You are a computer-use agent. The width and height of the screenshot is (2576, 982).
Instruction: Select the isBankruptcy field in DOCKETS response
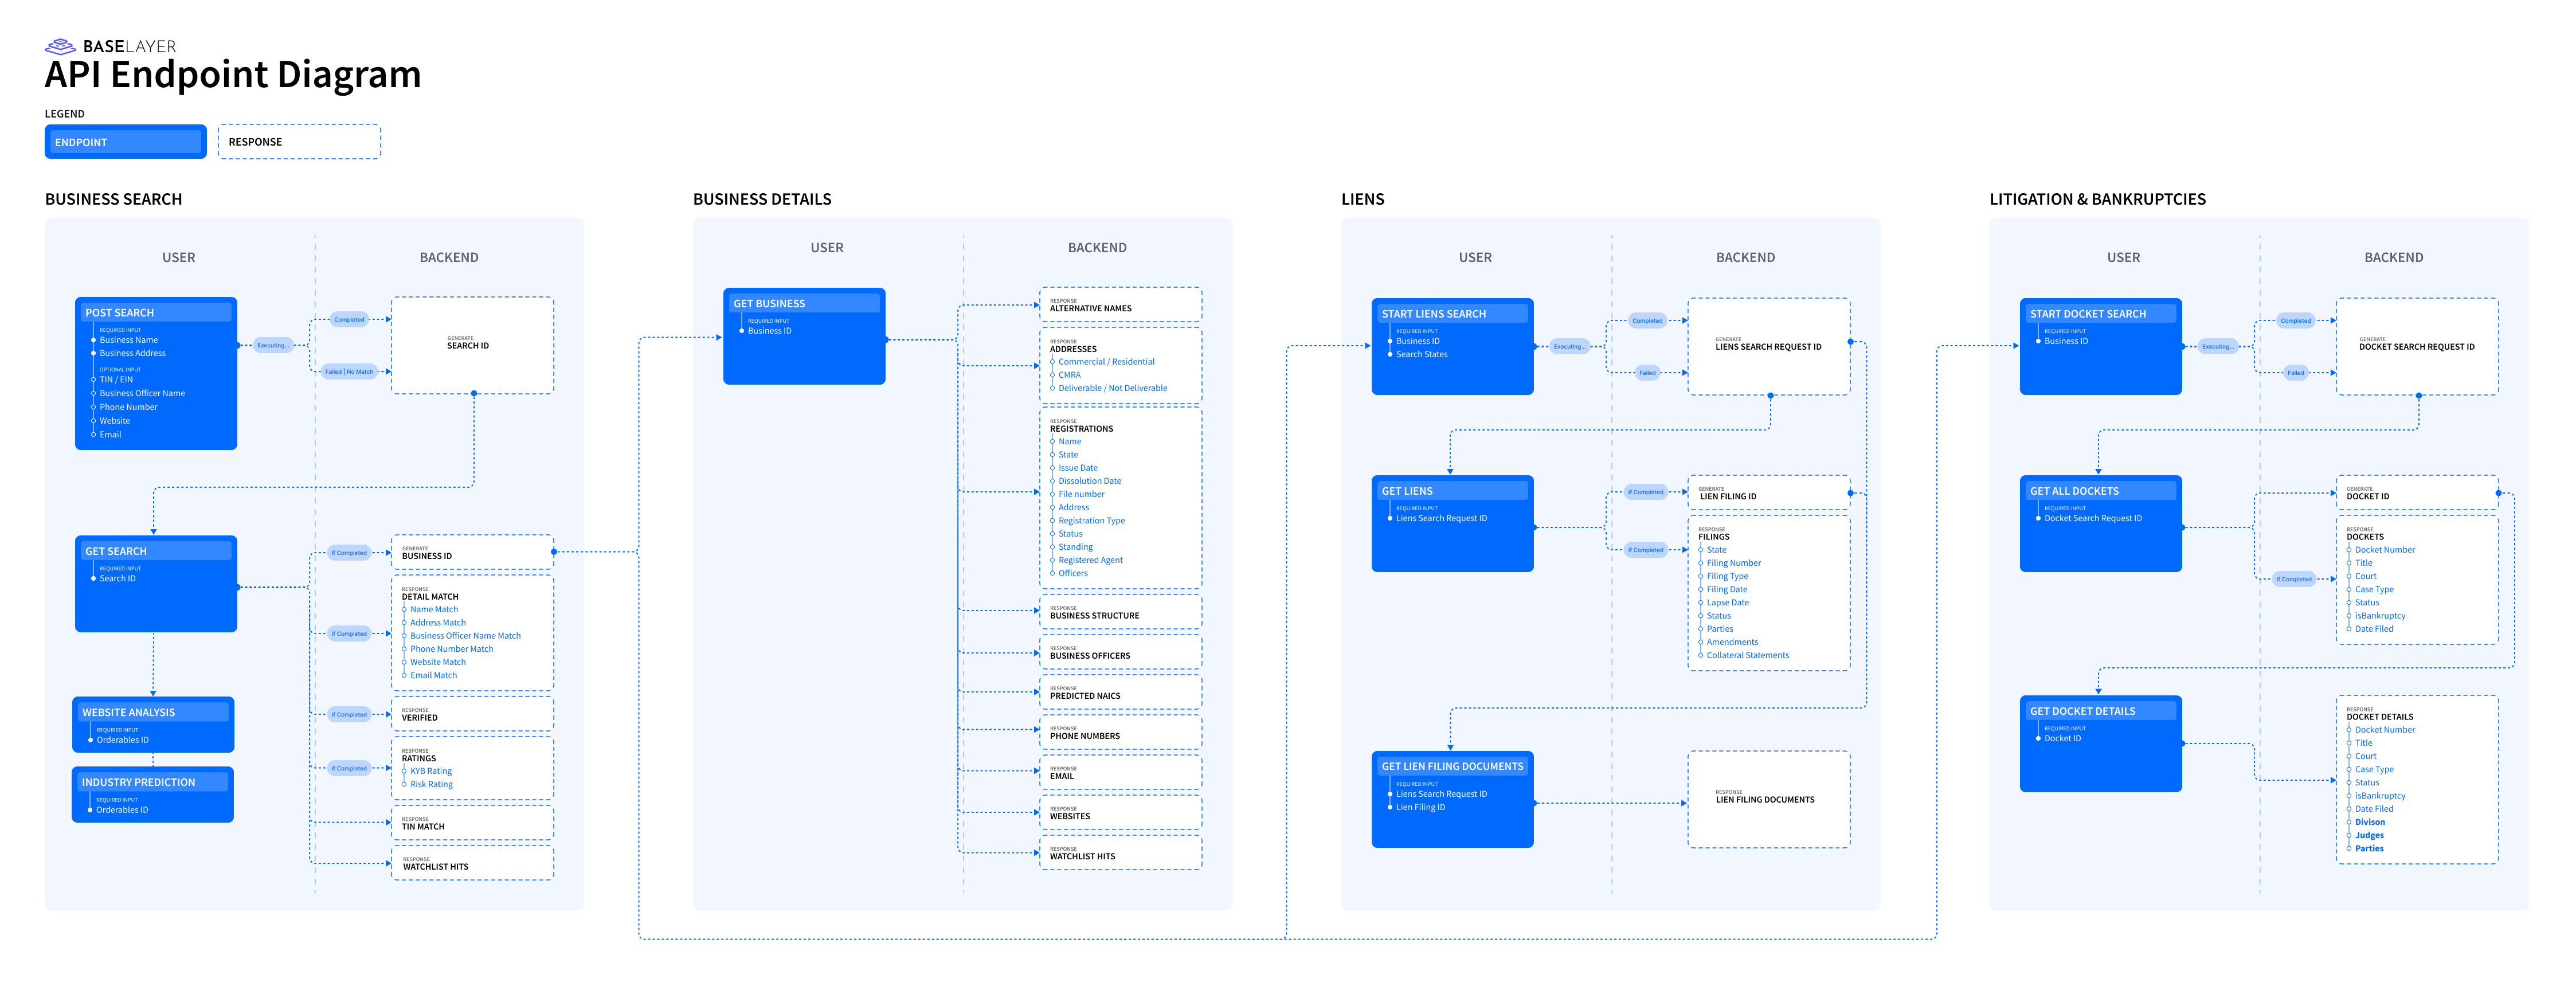click(2380, 615)
